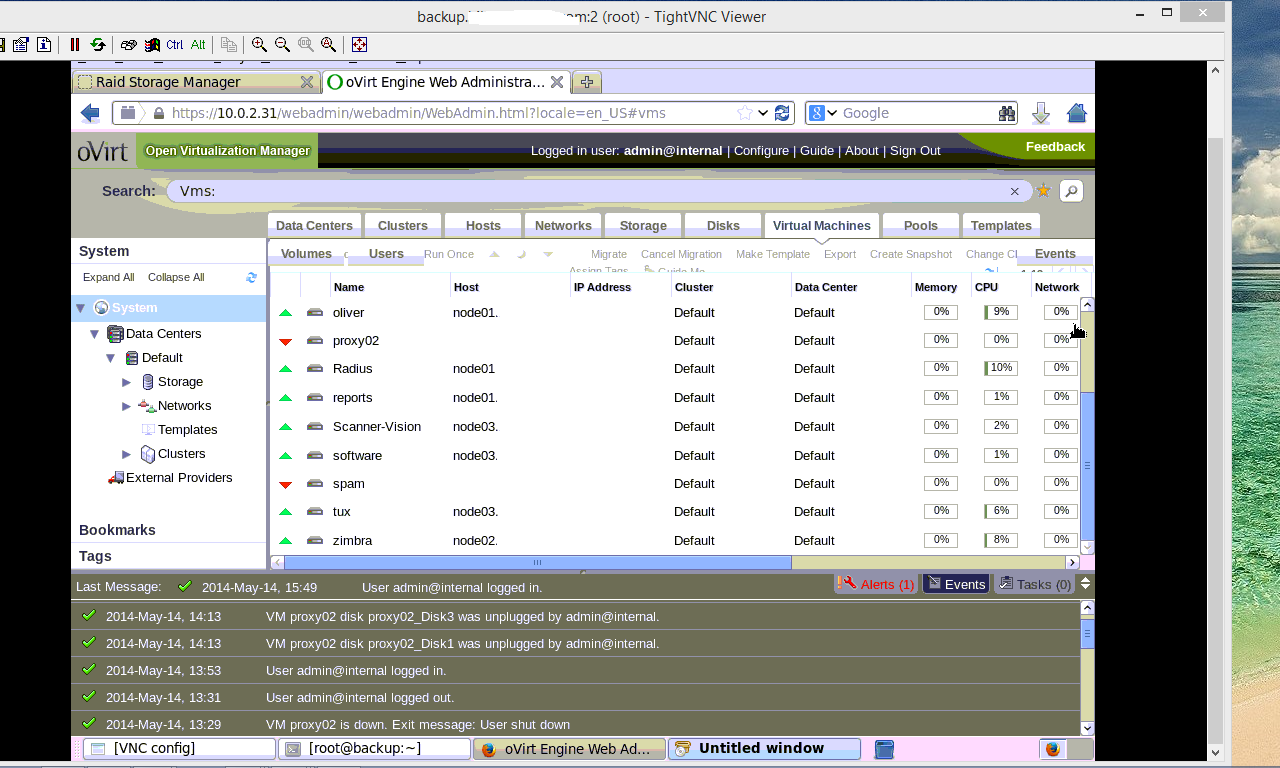Click the browser home icon
Image resolution: width=1280 pixels, height=768 pixels.
tap(1076, 113)
